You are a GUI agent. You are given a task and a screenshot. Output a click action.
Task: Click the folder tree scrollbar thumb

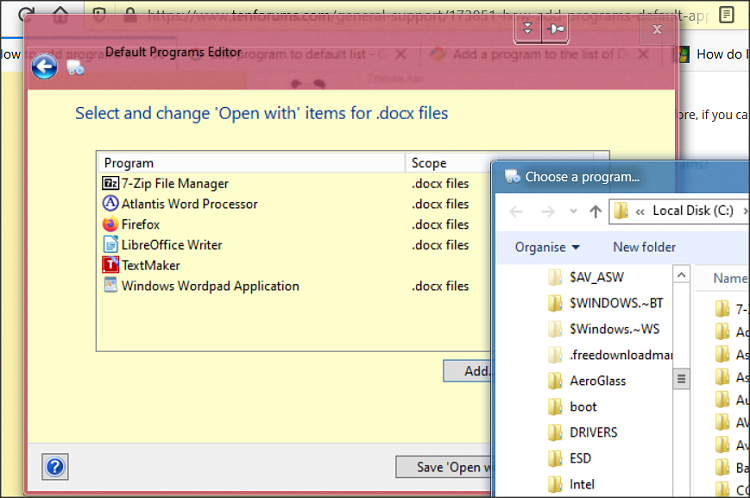click(682, 379)
